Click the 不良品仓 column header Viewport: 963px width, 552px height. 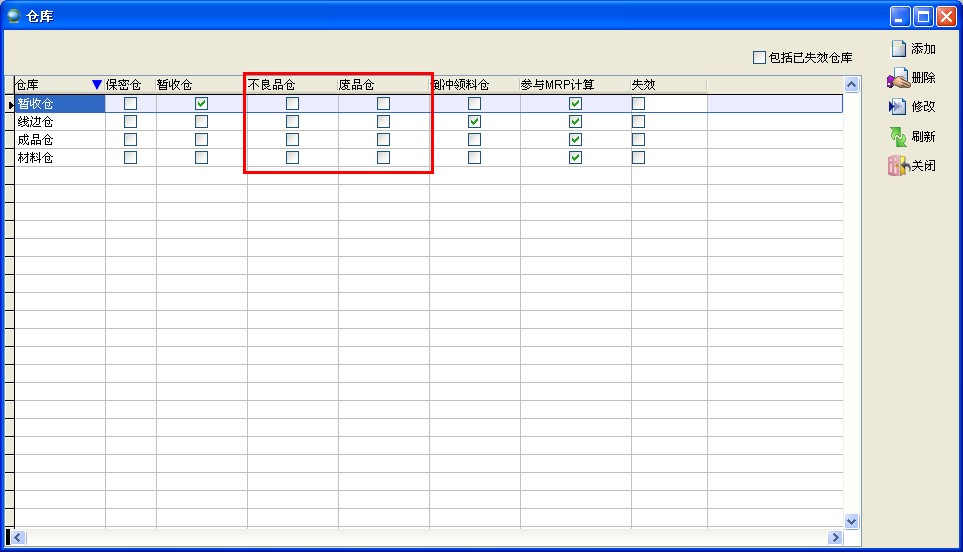point(292,85)
